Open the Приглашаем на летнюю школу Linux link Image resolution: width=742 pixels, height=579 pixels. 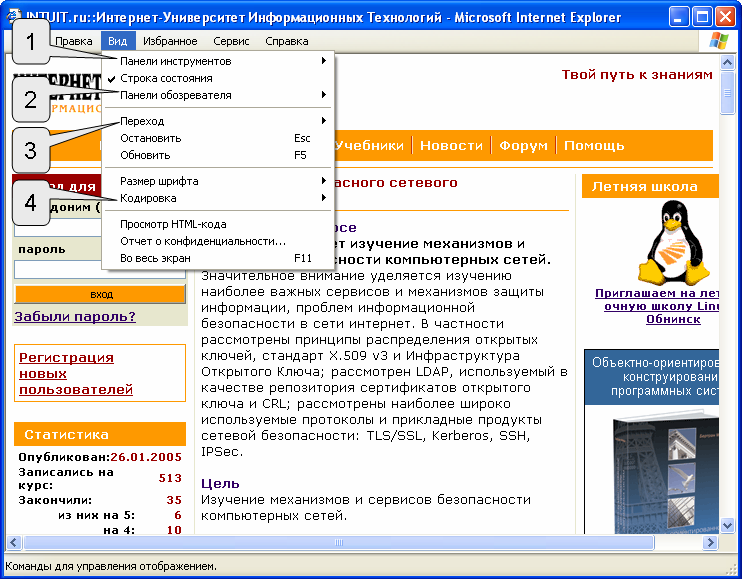tap(657, 306)
